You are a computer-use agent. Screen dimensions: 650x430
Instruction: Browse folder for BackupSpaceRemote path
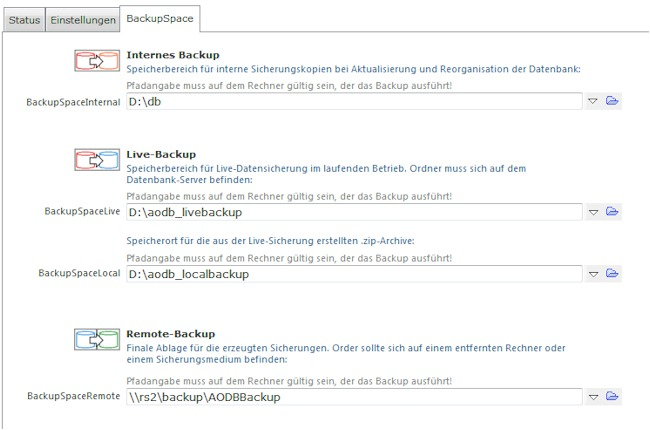click(612, 396)
